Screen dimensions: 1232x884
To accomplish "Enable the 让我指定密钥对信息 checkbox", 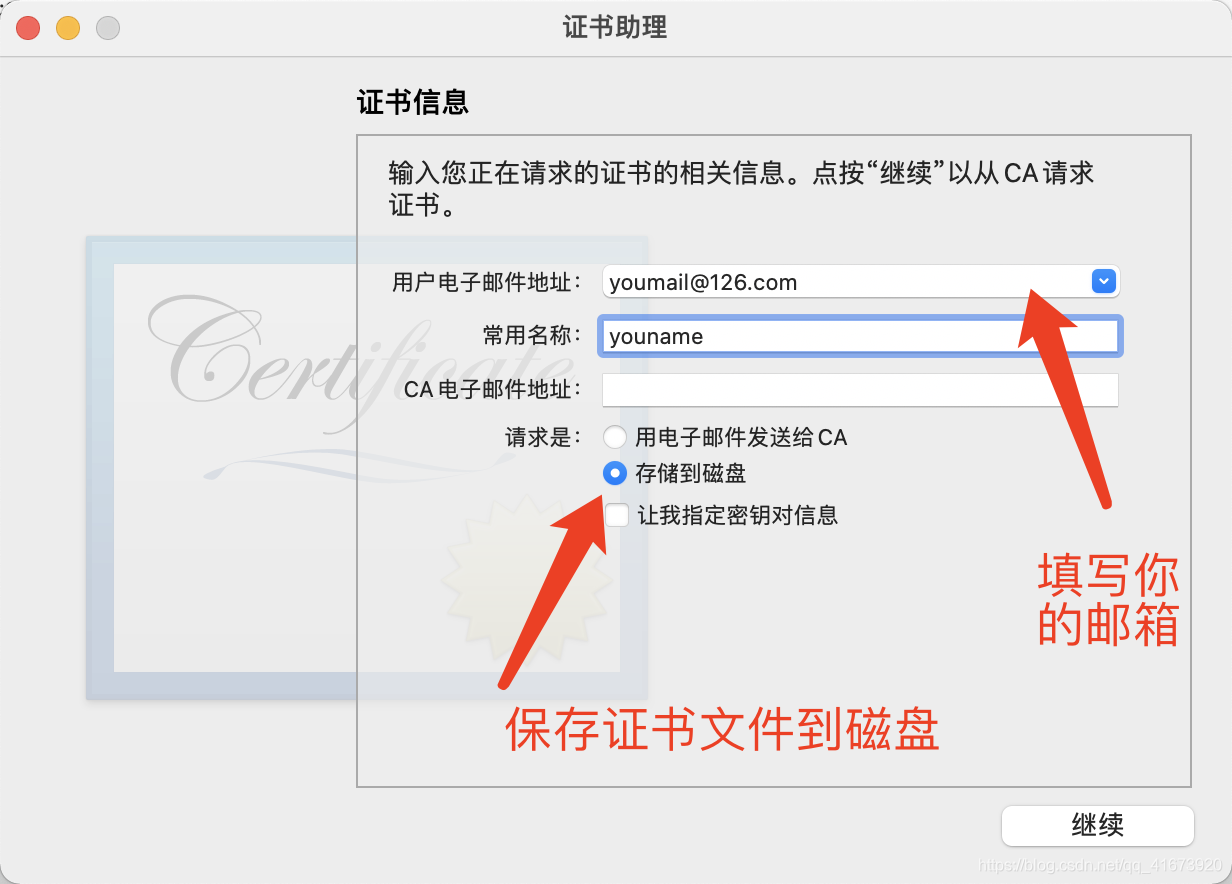I will (x=617, y=515).
